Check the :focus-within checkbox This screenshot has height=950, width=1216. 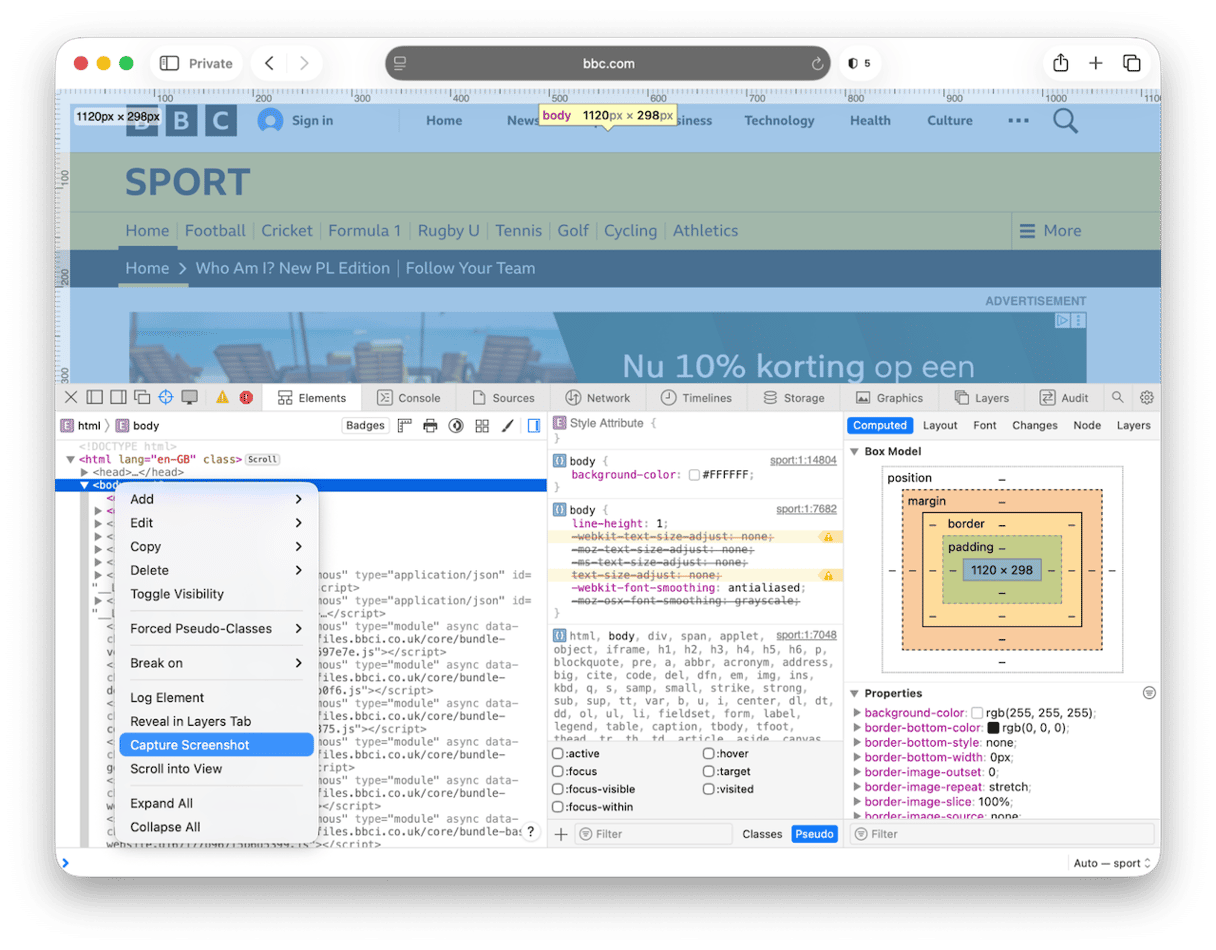point(558,807)
